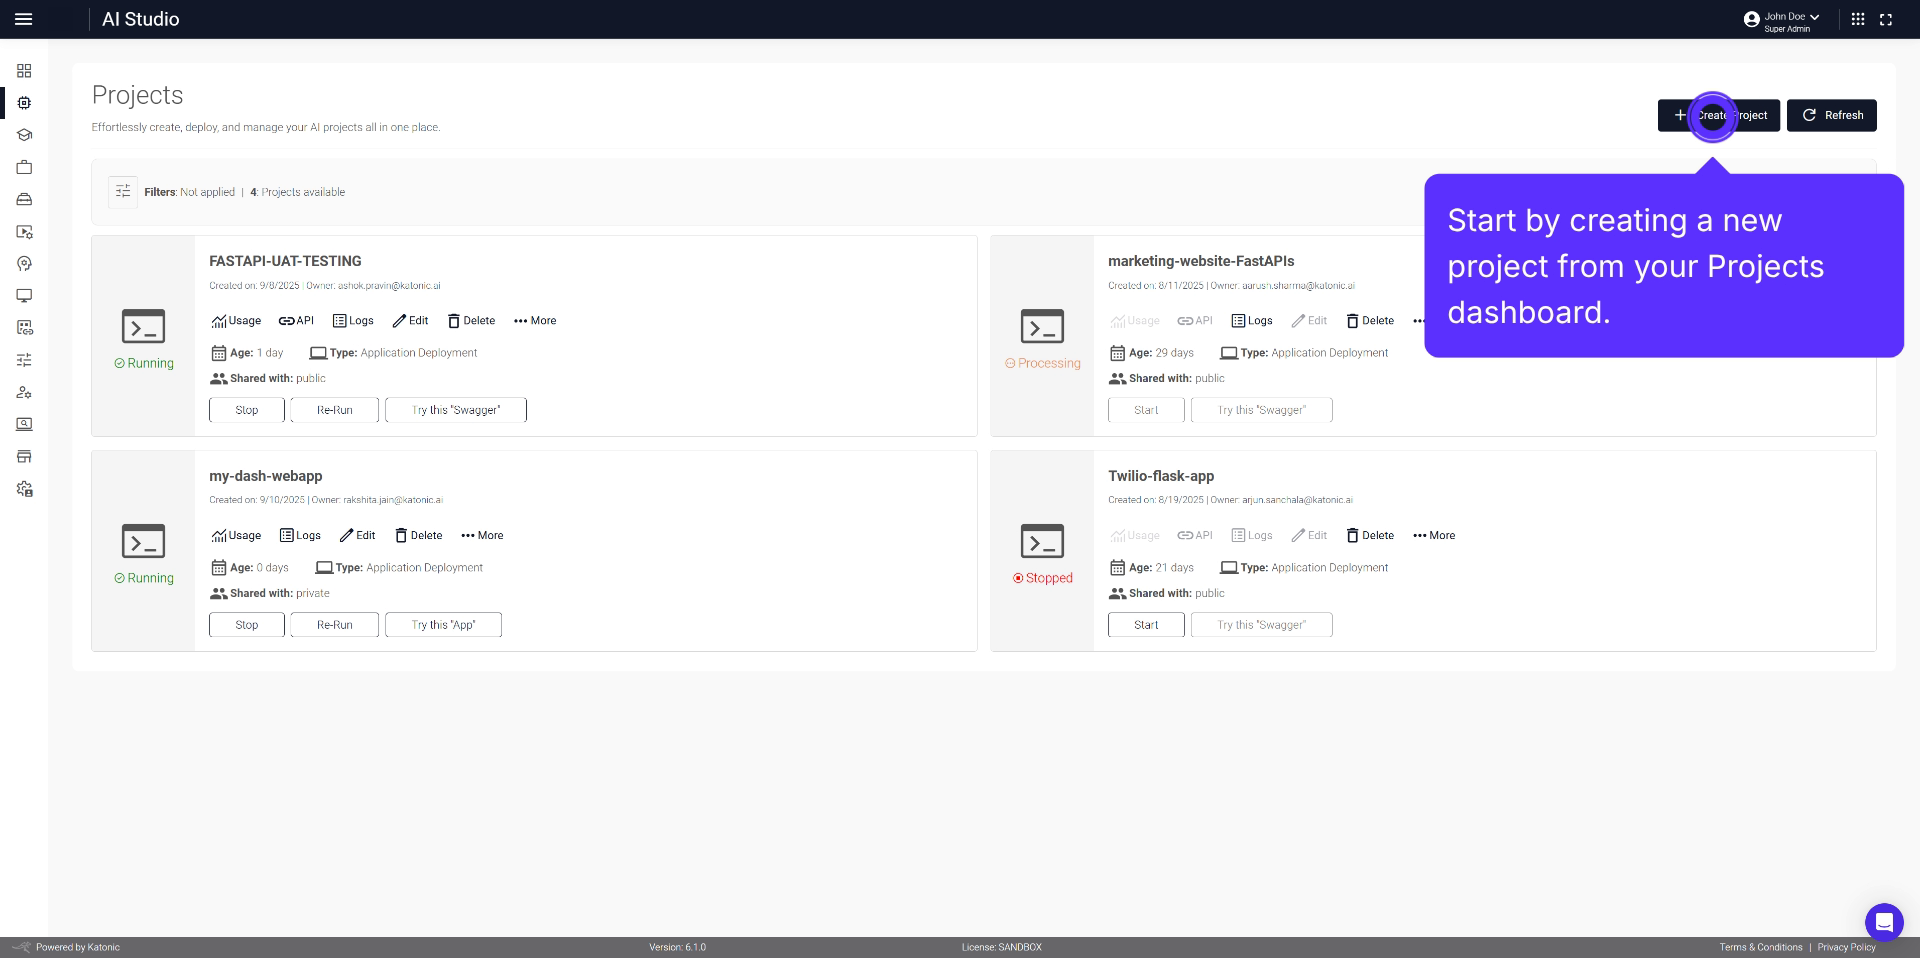Toggle fullscreen mode icon
Screen dimensions: 1920x958
[x=1886, y=19]
